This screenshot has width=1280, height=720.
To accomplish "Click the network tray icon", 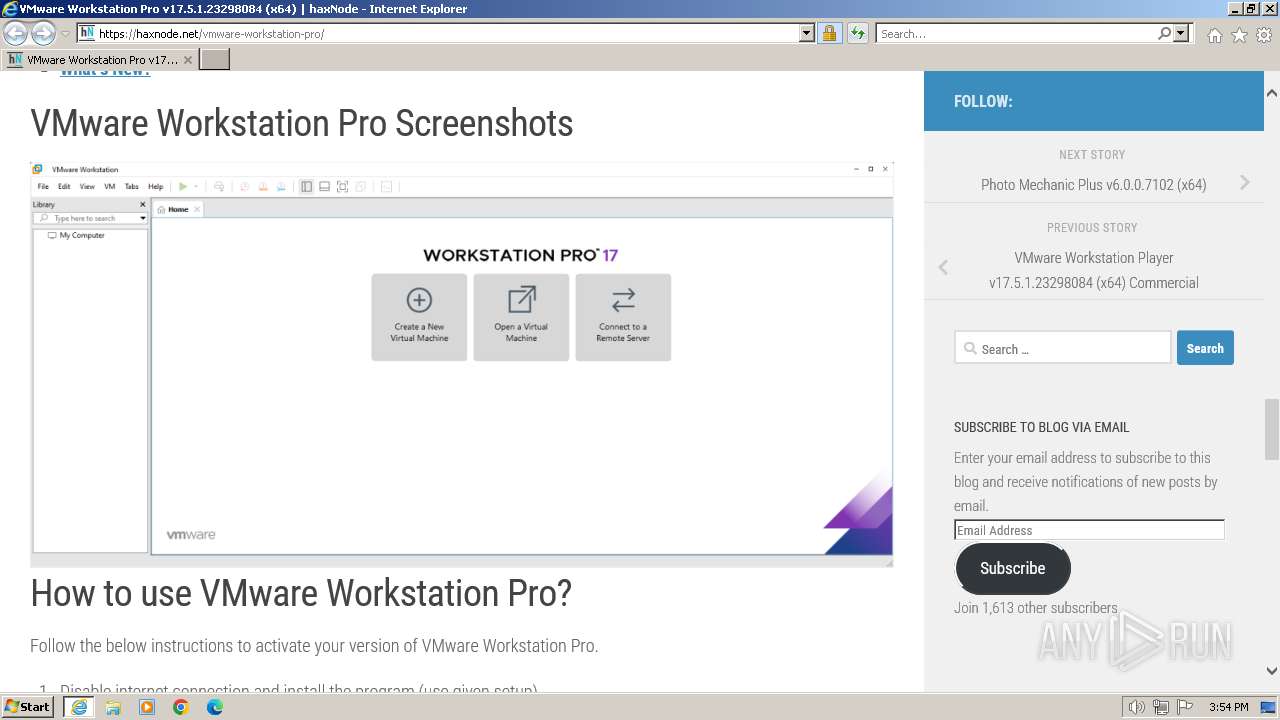I will (x=1161, y=707).
